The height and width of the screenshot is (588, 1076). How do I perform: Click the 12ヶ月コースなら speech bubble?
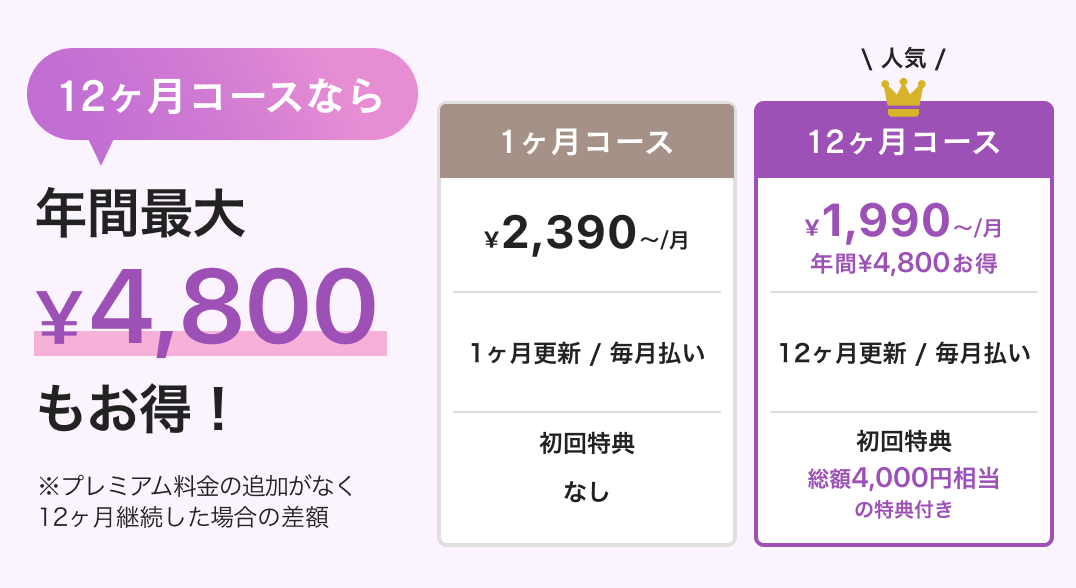coord(222,95)
